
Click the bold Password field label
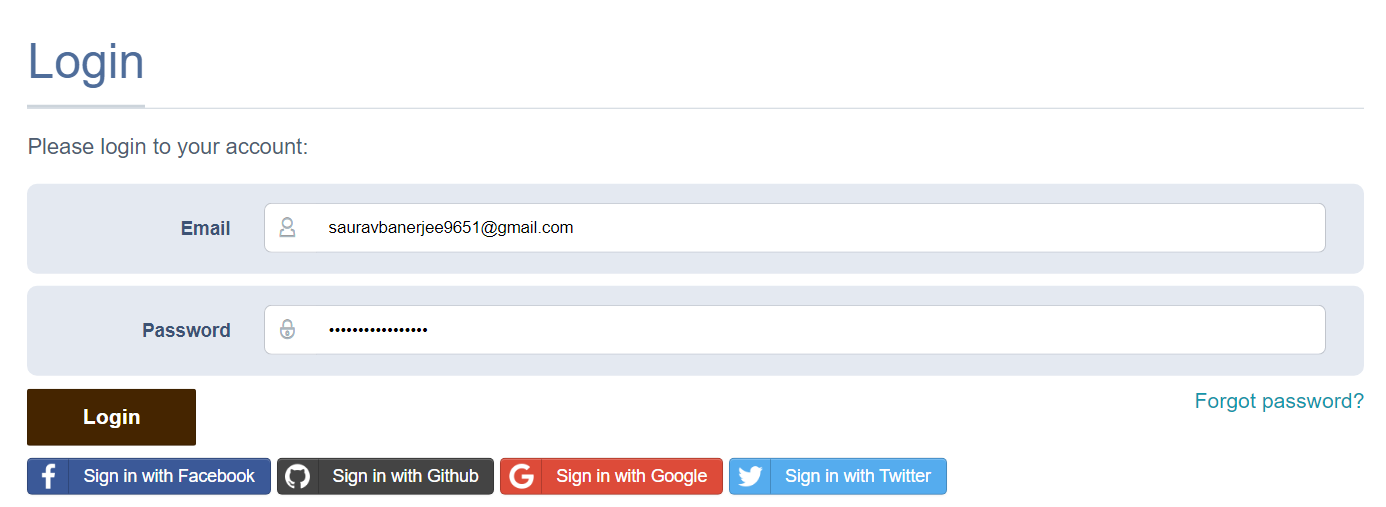tap(186, 330)
